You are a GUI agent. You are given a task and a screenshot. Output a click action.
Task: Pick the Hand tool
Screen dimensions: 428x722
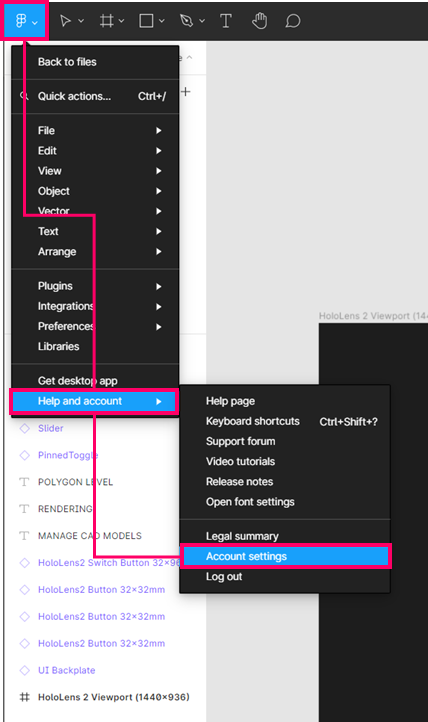click(260, 21)
